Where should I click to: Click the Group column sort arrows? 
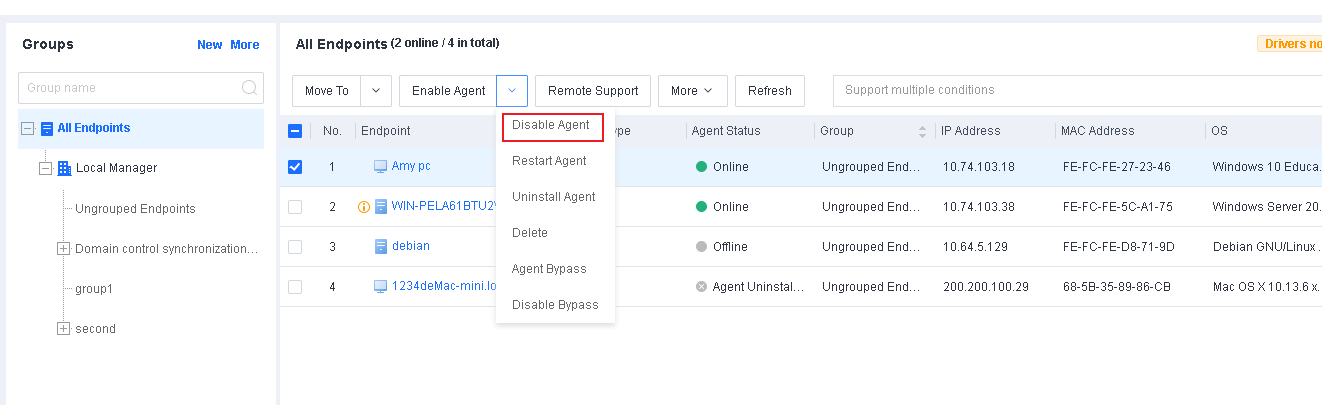[922, 131]
